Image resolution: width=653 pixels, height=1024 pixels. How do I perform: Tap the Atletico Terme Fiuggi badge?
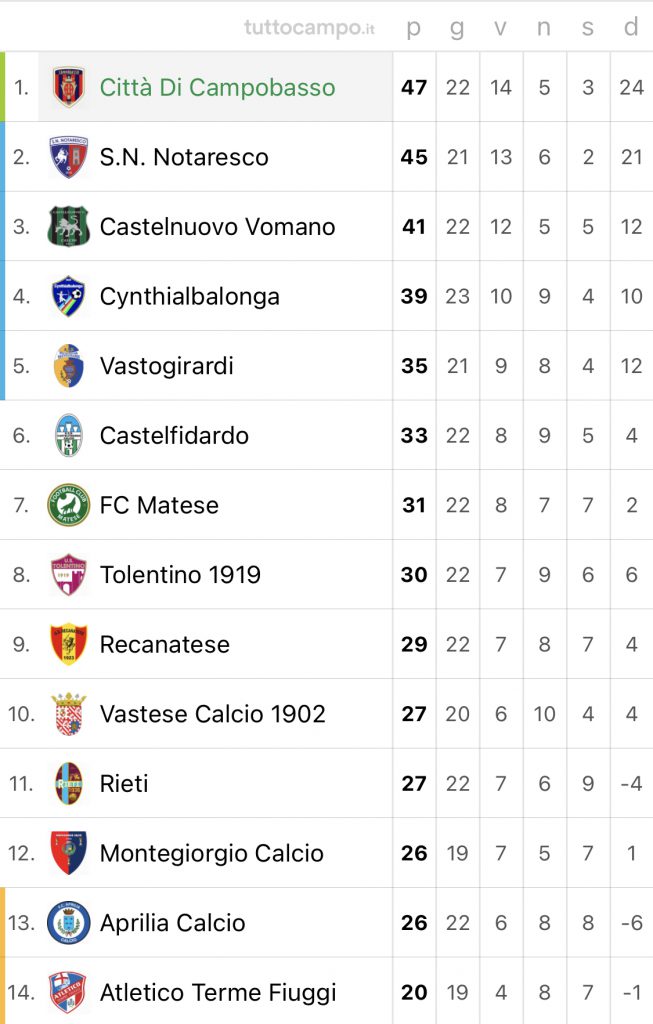(69, 993)
